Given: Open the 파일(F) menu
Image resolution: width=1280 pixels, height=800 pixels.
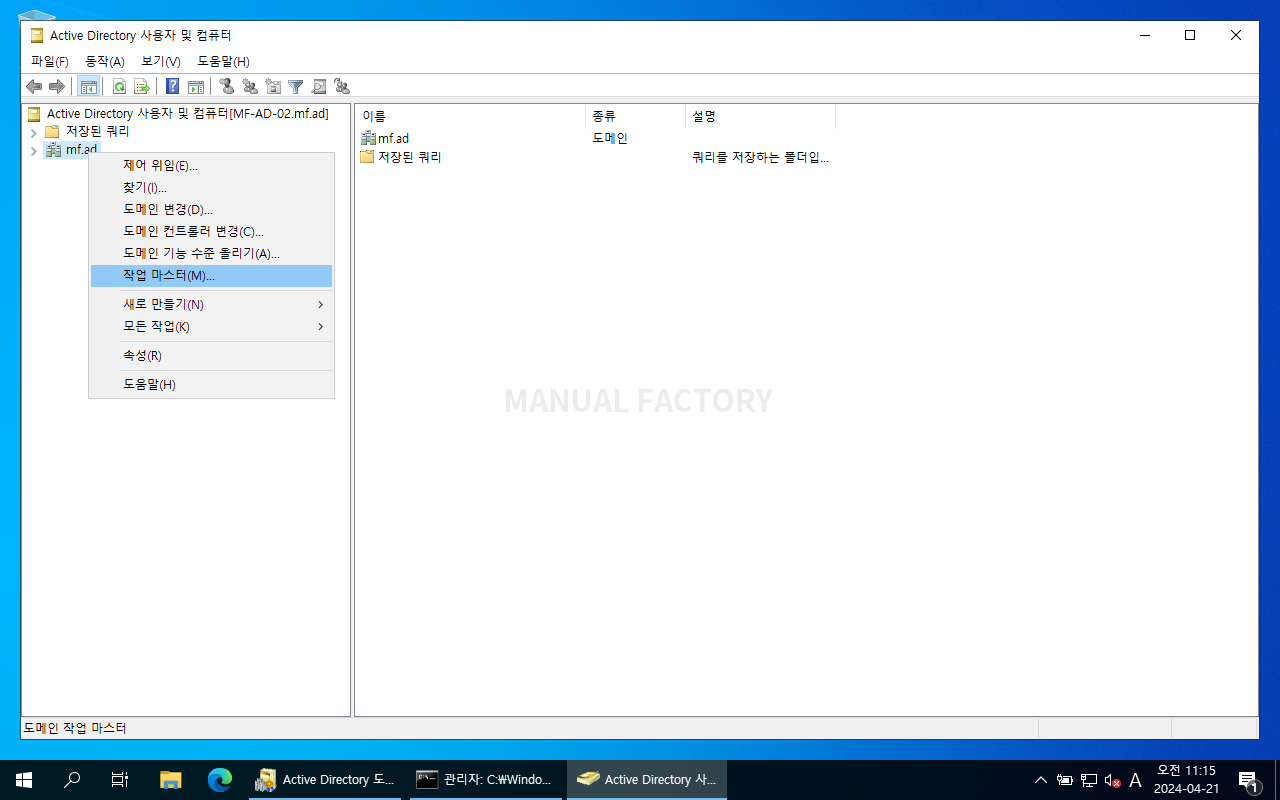Looking at the screenshot, I should pos(49,62).
